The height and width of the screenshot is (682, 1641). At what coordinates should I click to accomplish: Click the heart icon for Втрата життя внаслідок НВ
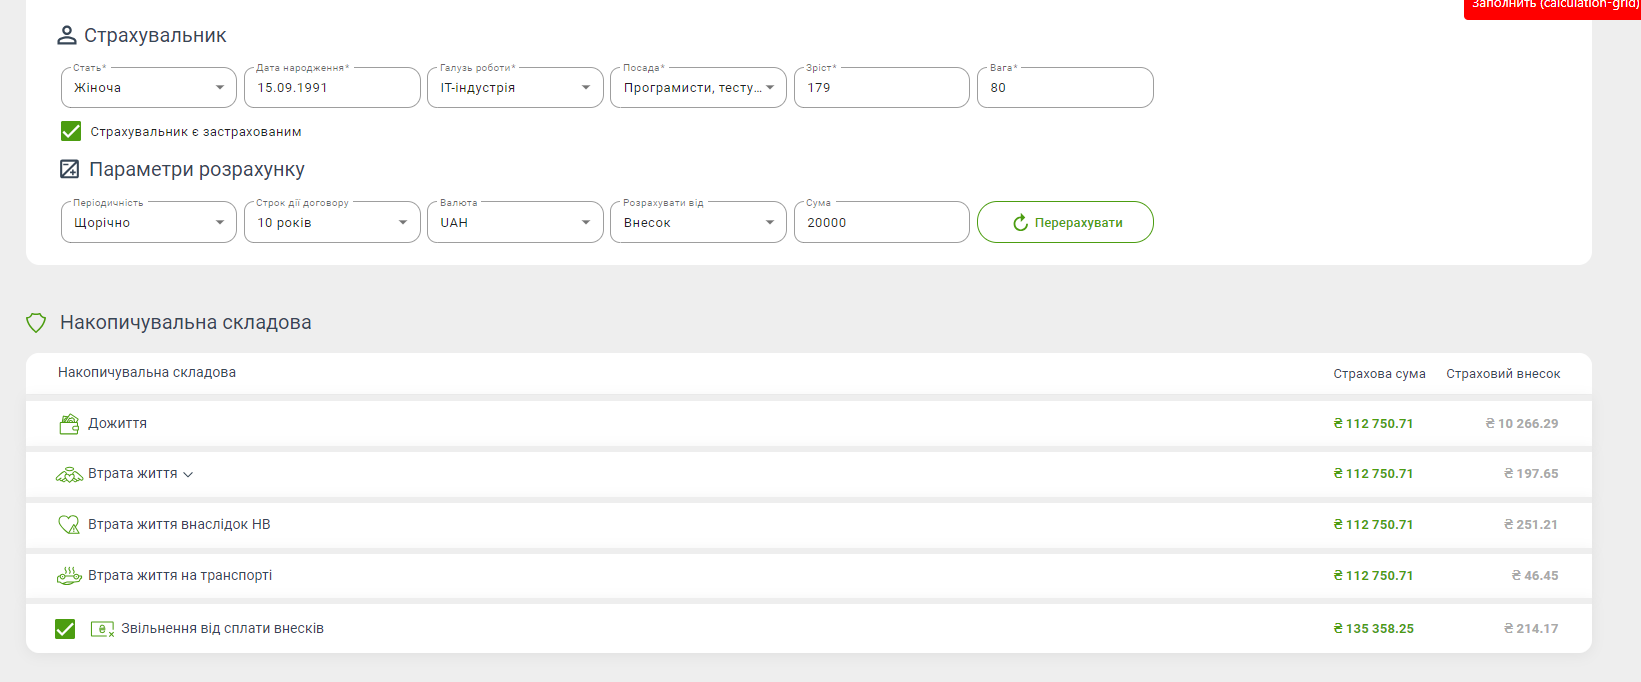[69, 525]
